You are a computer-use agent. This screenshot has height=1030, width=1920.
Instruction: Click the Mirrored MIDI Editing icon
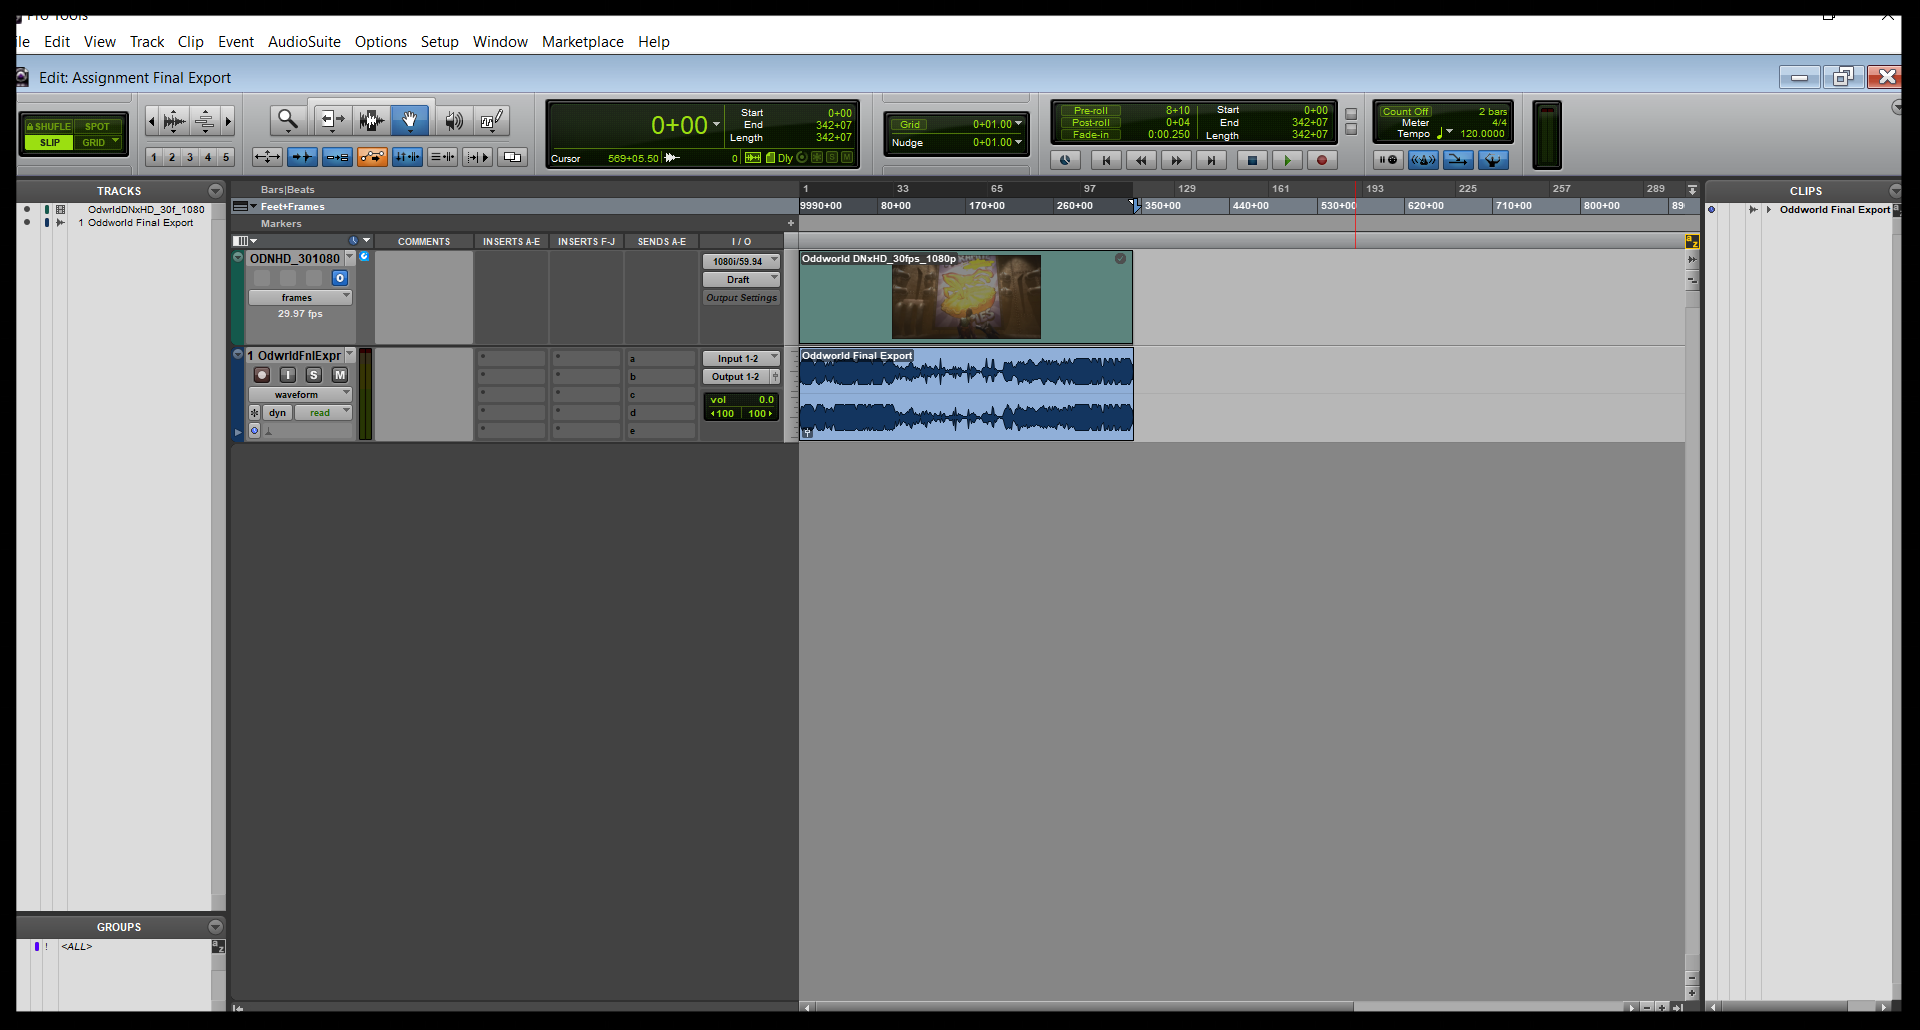[x=337, y=157]
